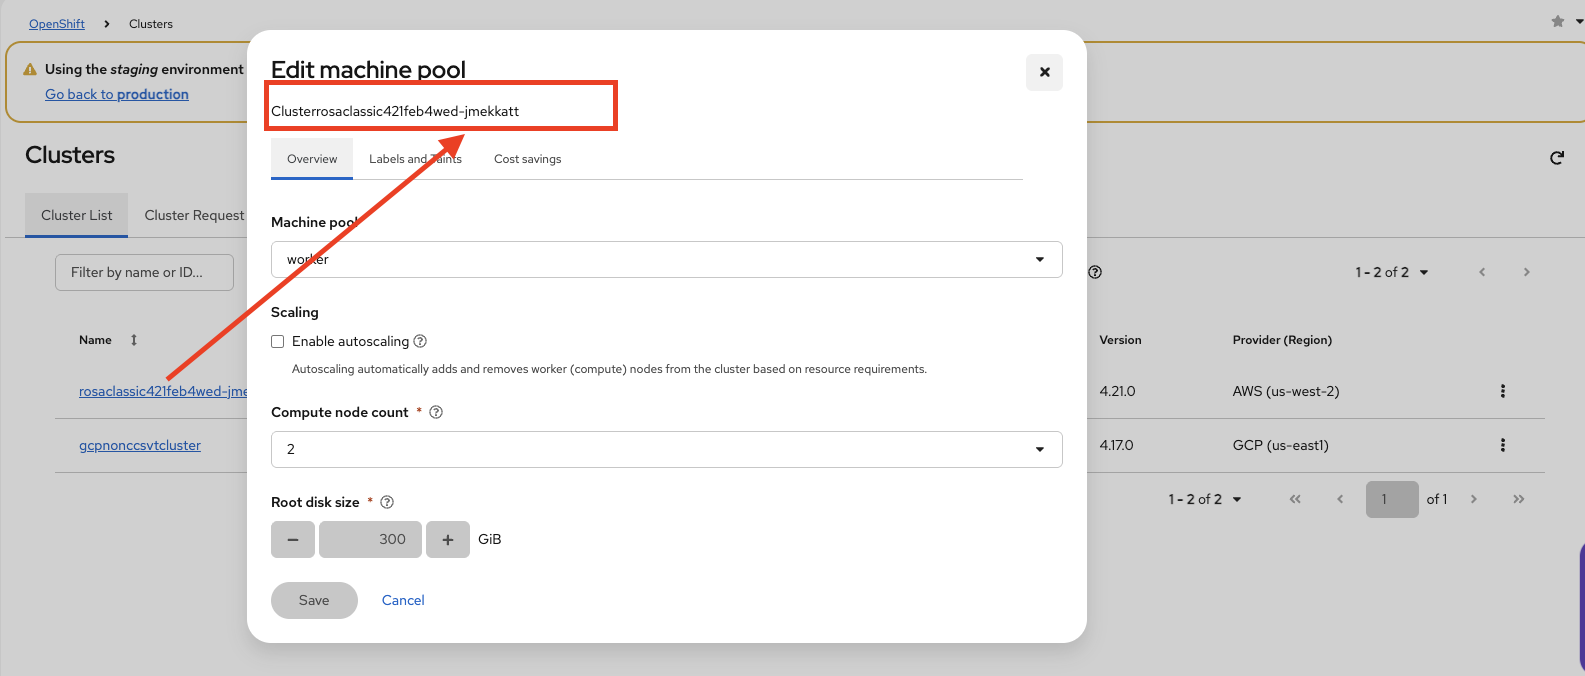Click the sort icon beside the Name column
Screen dimensions: 1585x676
tap(134, 340)
